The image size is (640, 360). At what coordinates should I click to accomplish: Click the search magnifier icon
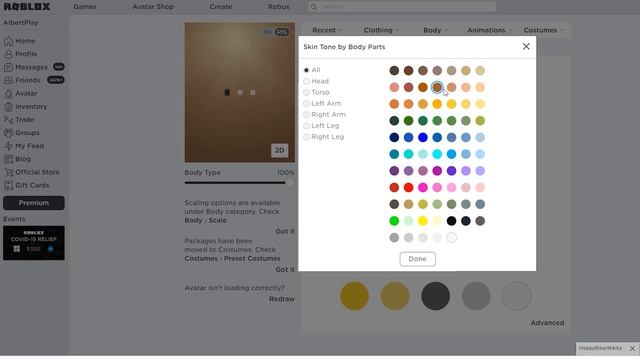(x=313, y=7)
